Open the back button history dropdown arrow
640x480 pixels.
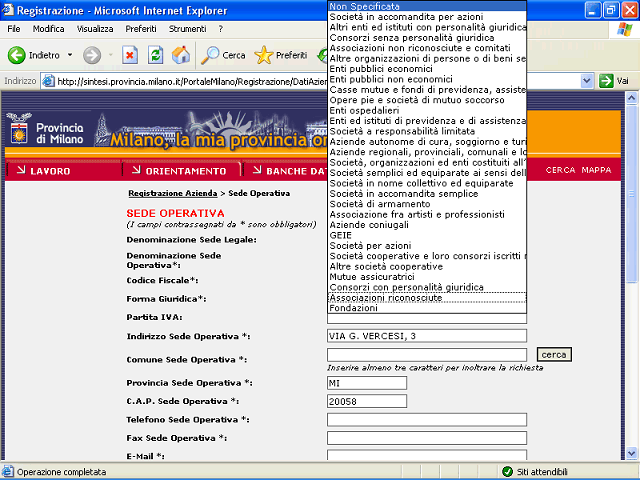tap(70, 55)
